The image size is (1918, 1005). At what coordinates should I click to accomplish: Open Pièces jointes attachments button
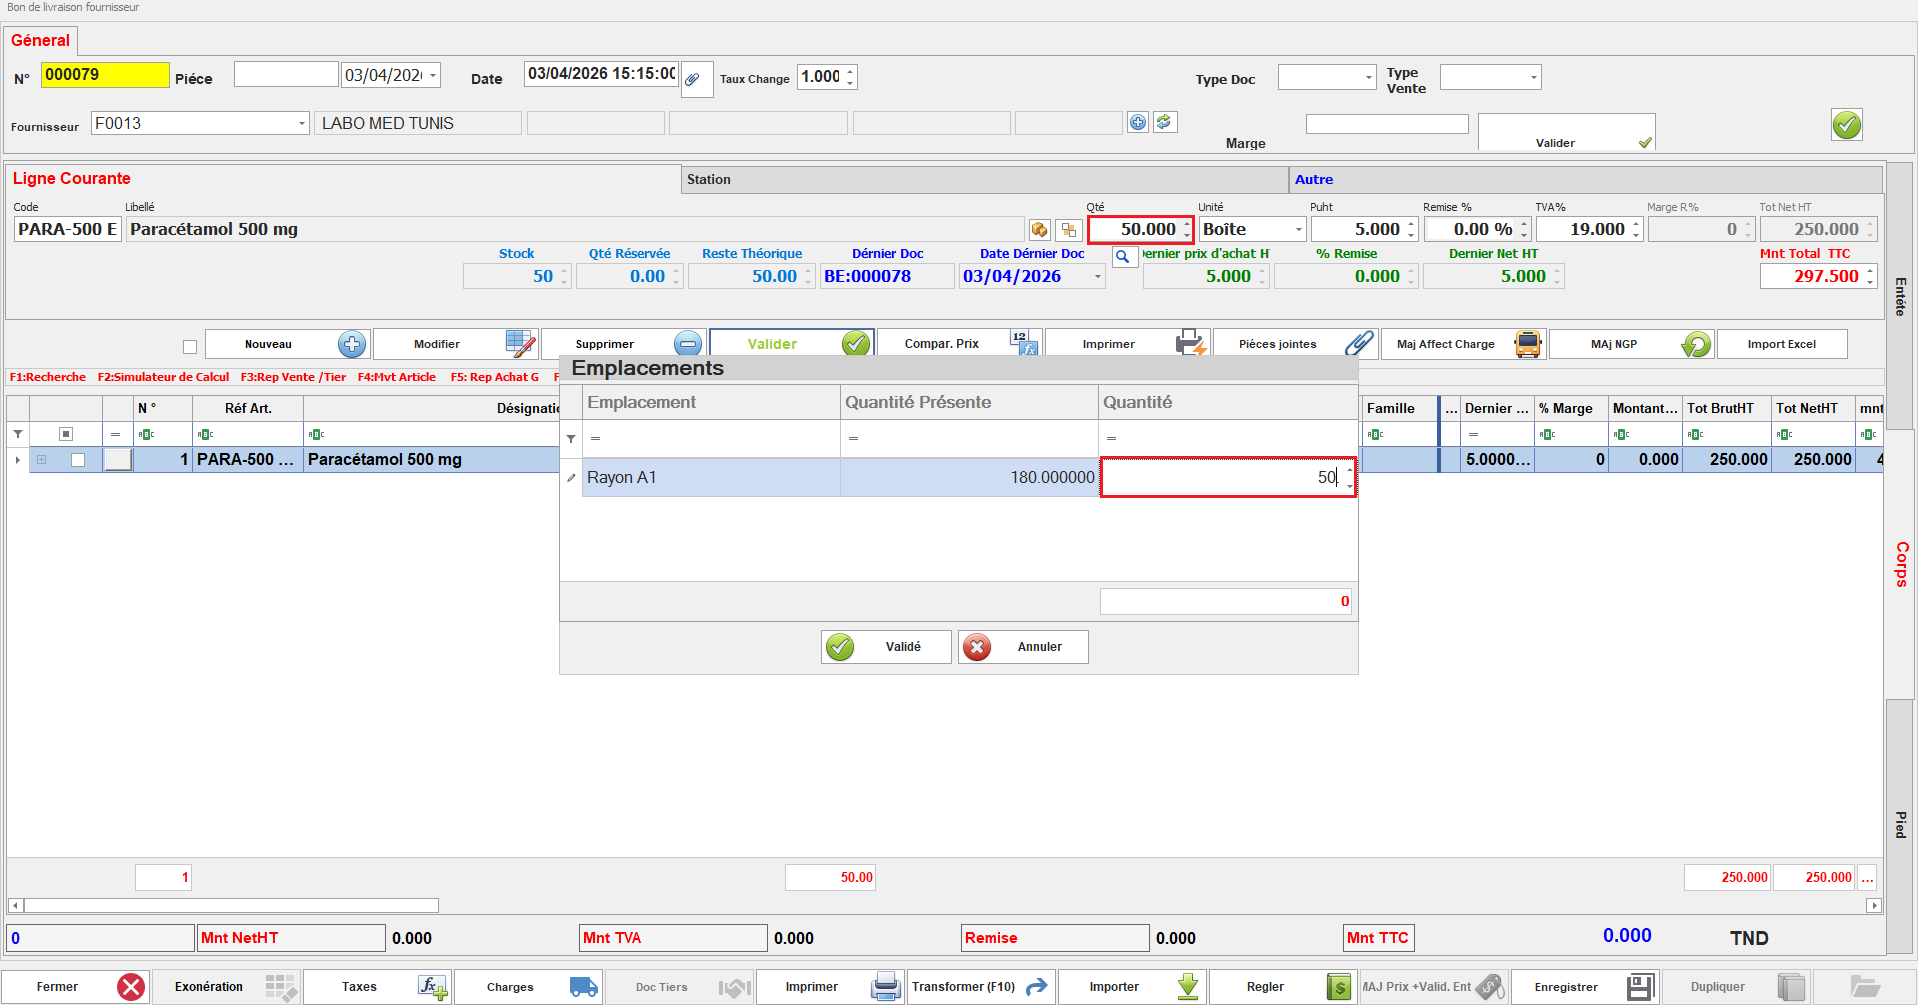coord(1295,344)
